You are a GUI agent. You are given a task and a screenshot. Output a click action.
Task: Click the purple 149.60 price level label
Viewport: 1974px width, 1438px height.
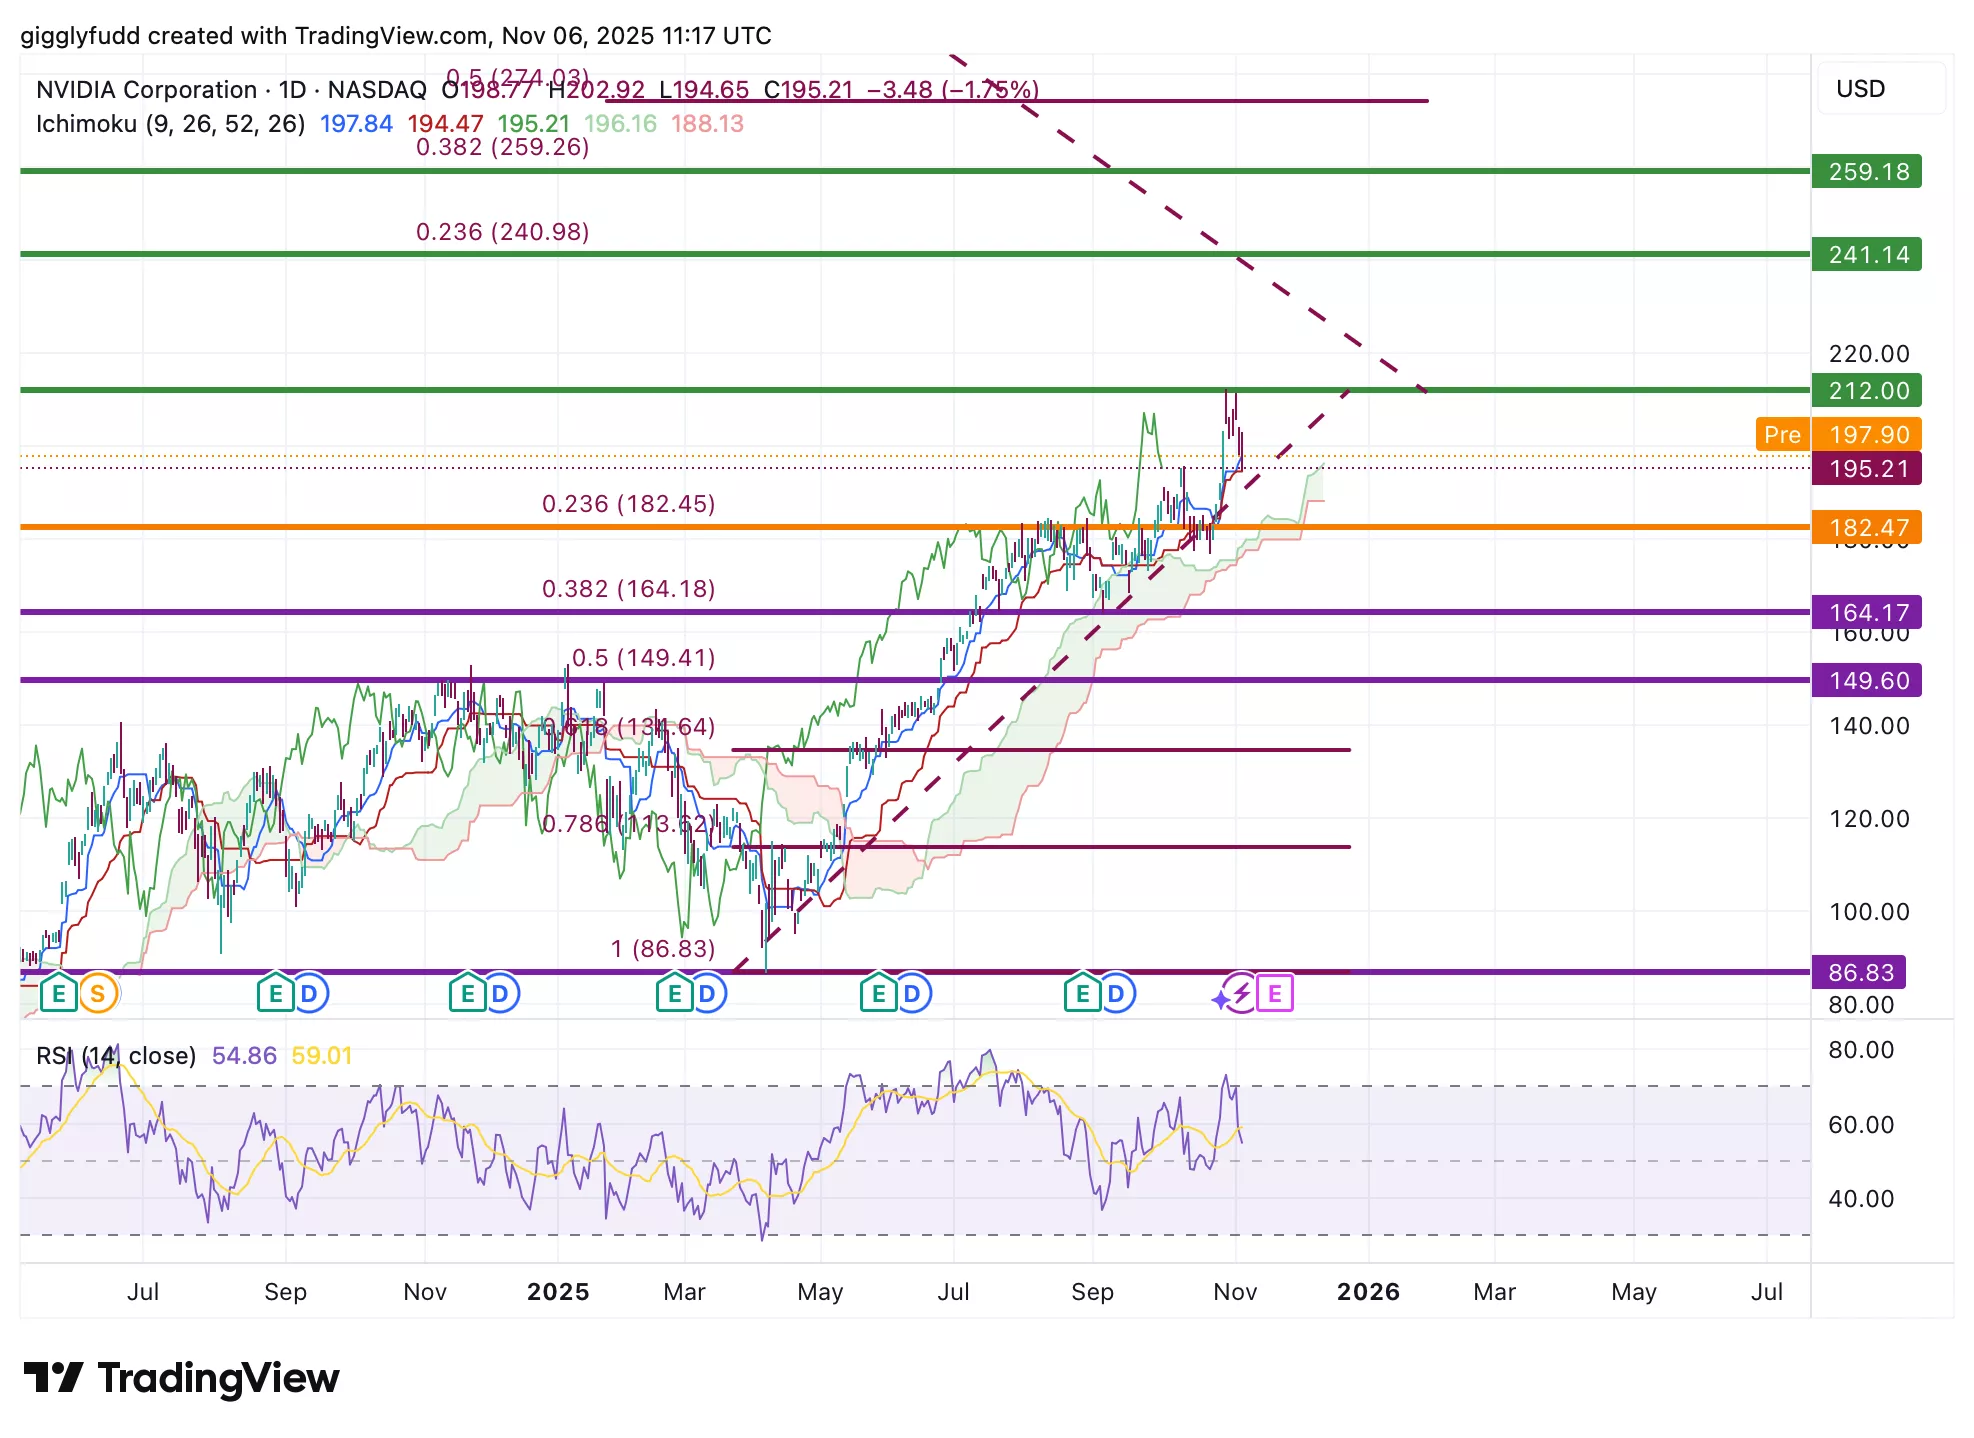[1867, 681]
